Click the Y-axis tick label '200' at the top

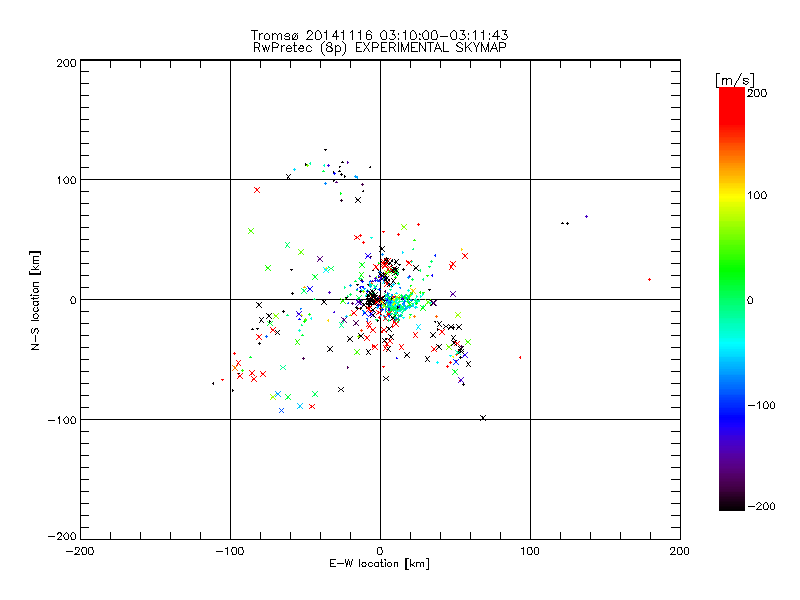tap(66, 63)
